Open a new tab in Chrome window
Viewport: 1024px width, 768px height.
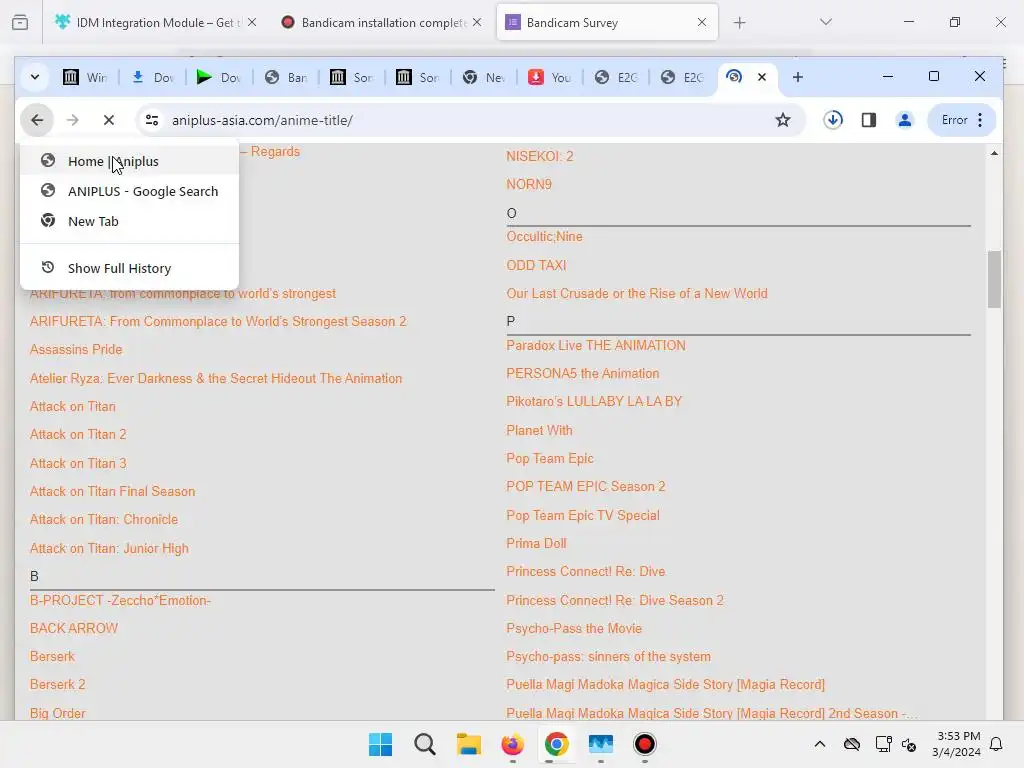pyautogui.click(x=797, y=77)
